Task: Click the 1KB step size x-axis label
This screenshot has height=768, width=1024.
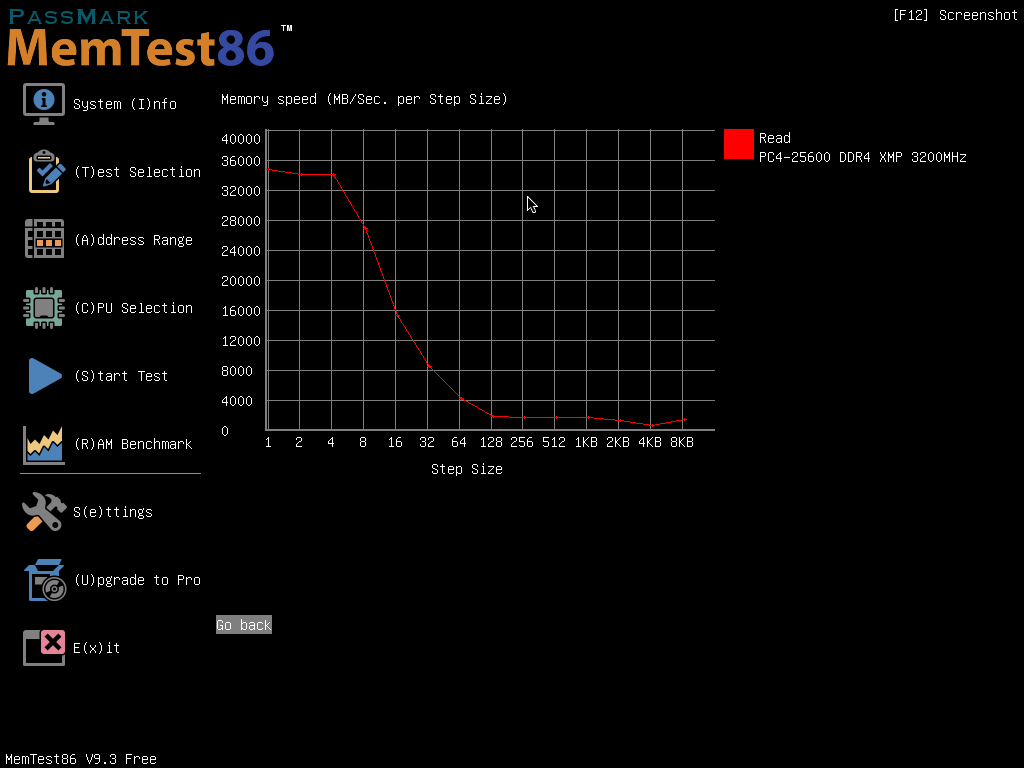Action: [586, 443]
